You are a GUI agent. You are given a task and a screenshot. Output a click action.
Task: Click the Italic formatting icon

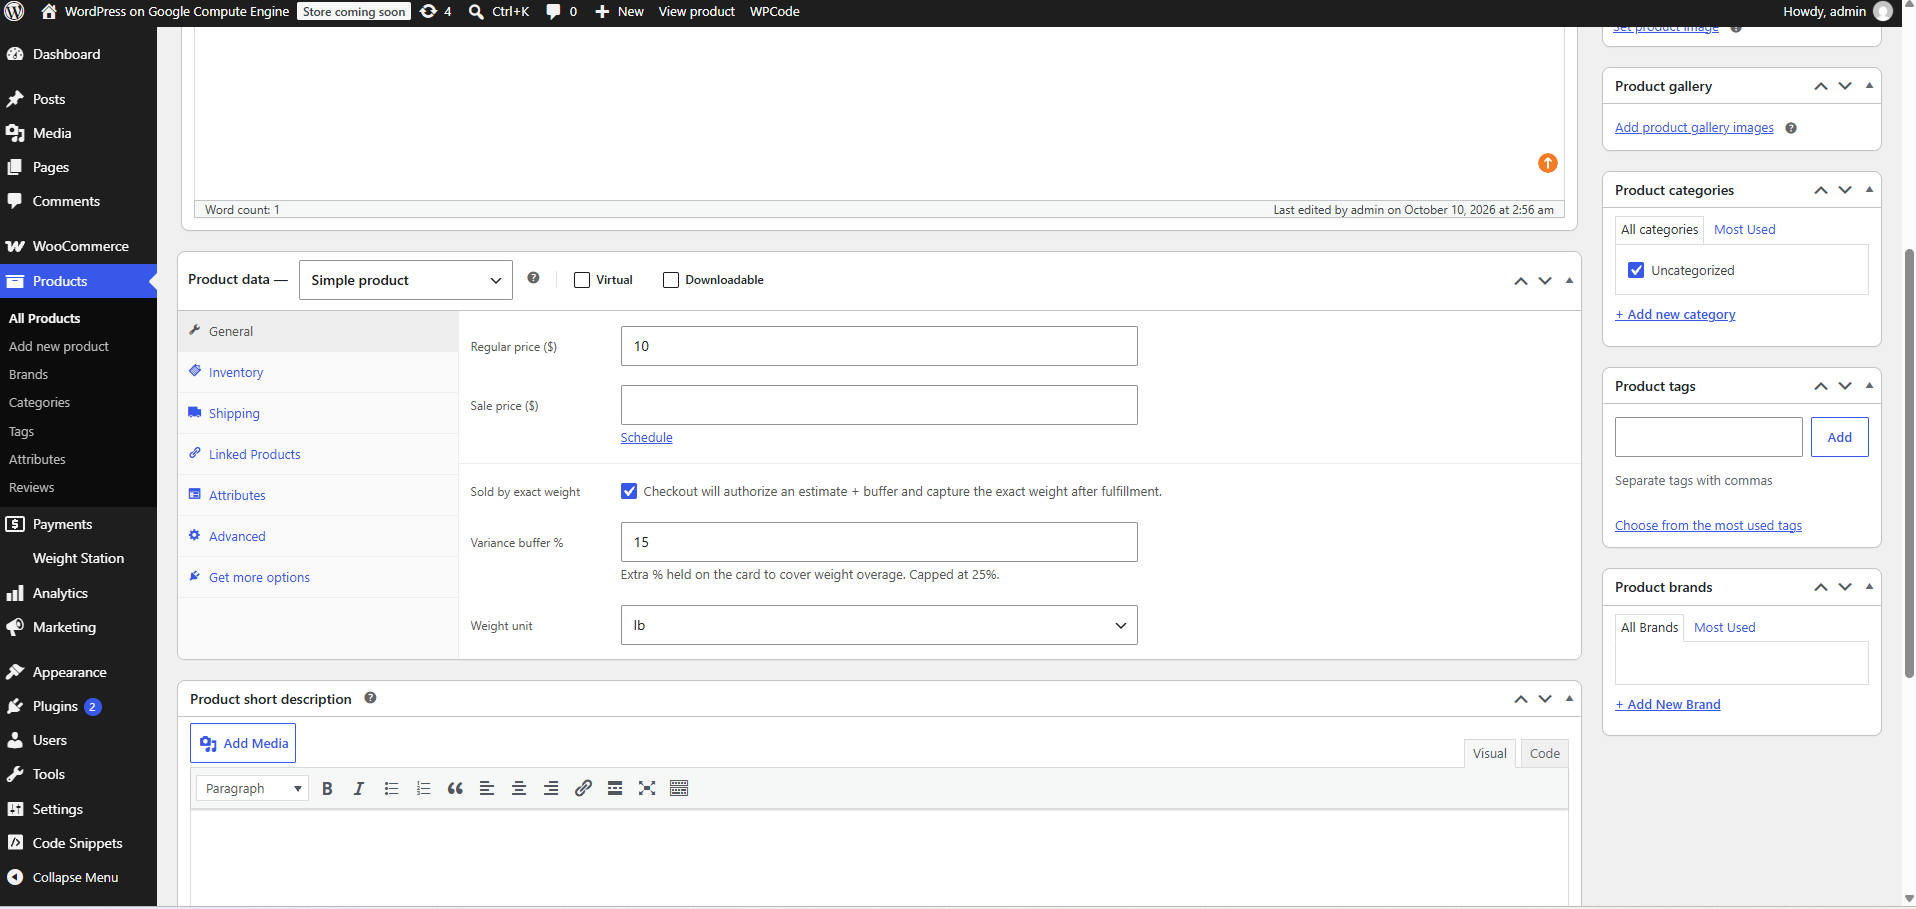[359, 788]
